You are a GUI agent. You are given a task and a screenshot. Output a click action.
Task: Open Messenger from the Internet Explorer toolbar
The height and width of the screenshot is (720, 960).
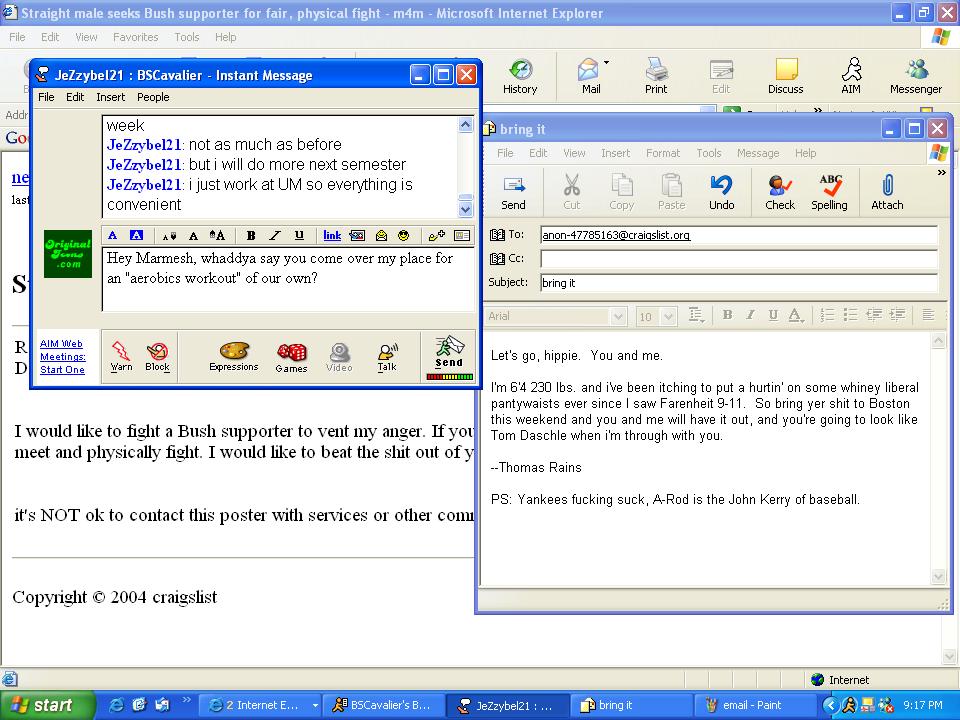pos(916,77)
